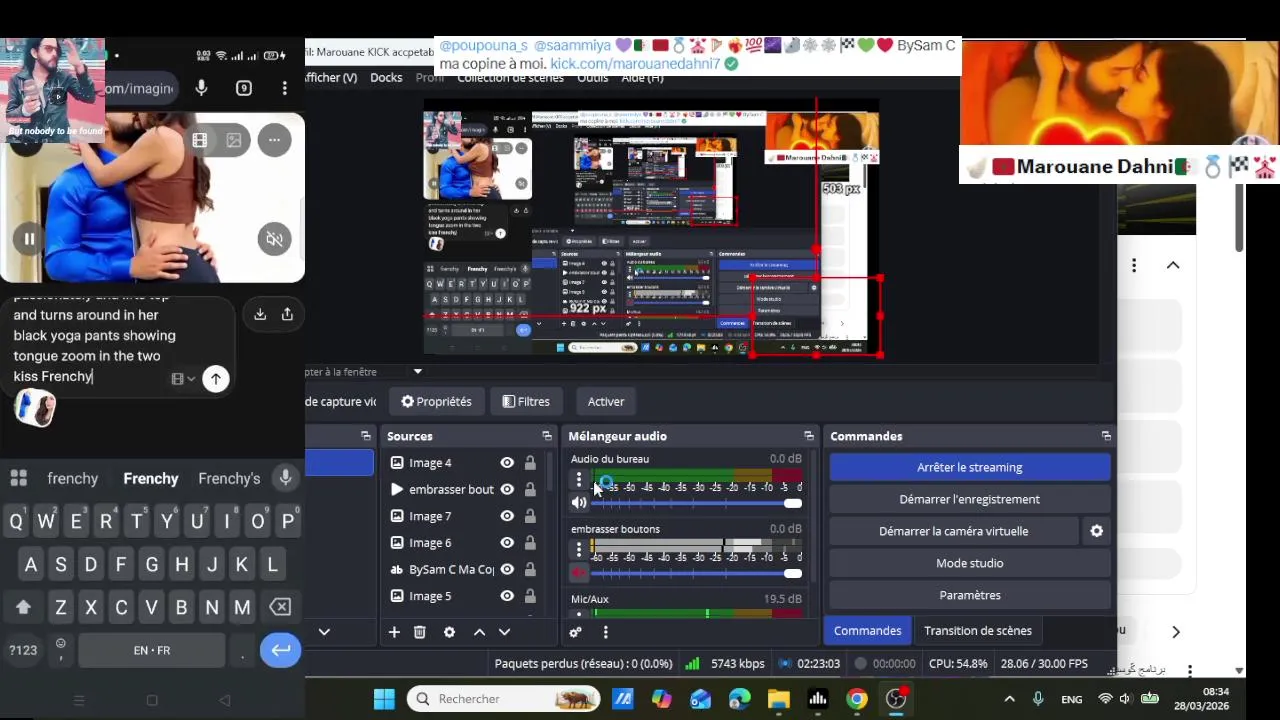Screen dimensions: 1280x720
Task: Tap the download icon on phone
Action: point(260,314)
